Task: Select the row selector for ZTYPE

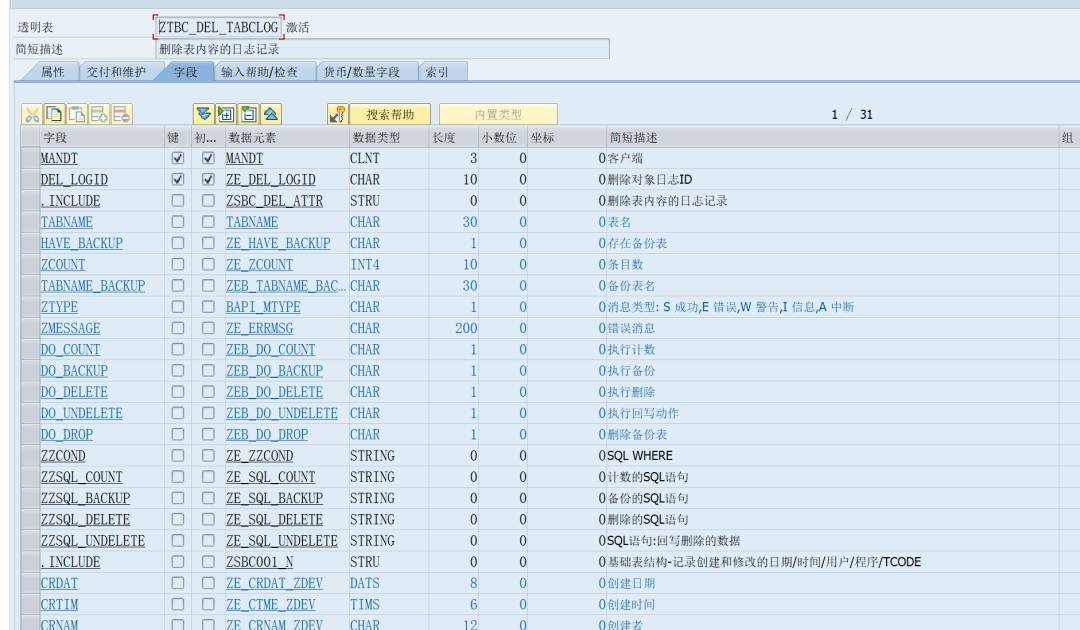Action: click(30, 307)
